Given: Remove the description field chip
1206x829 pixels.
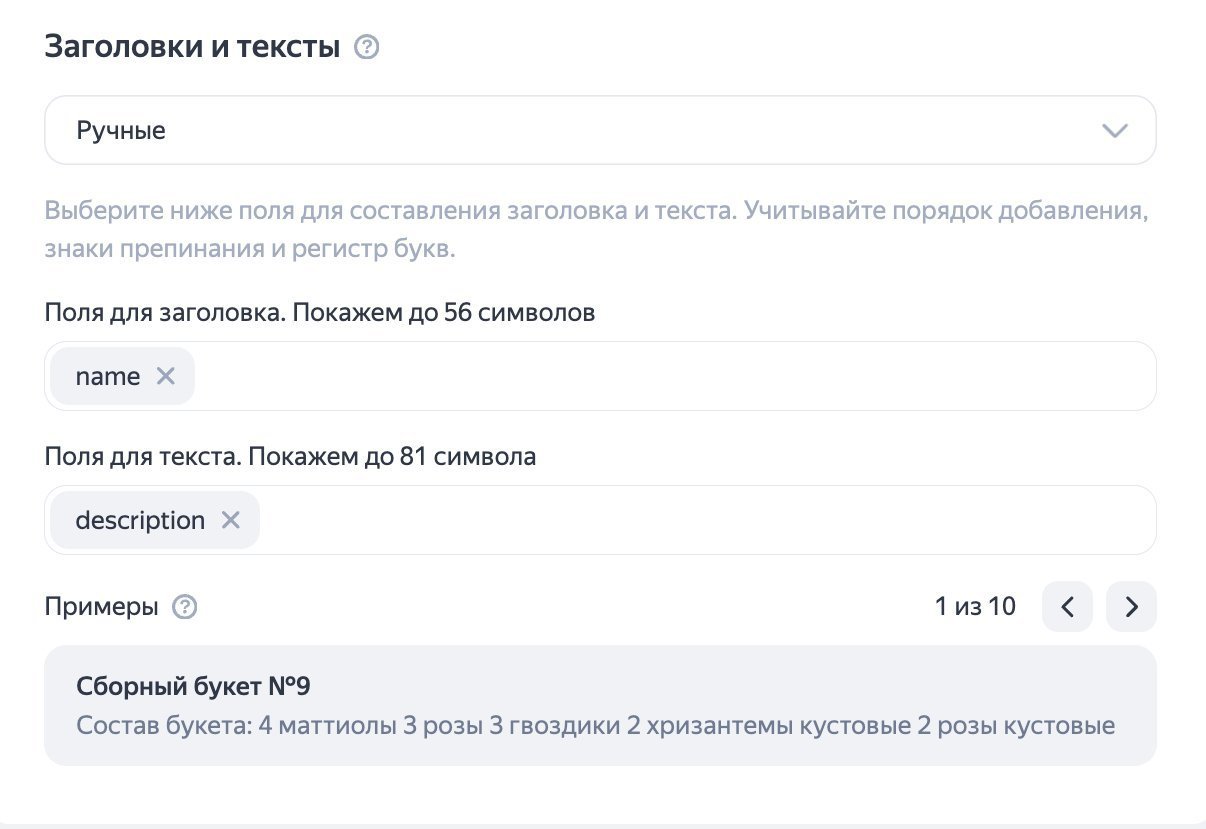Looking at the screenshot, I should pos(230,520).
